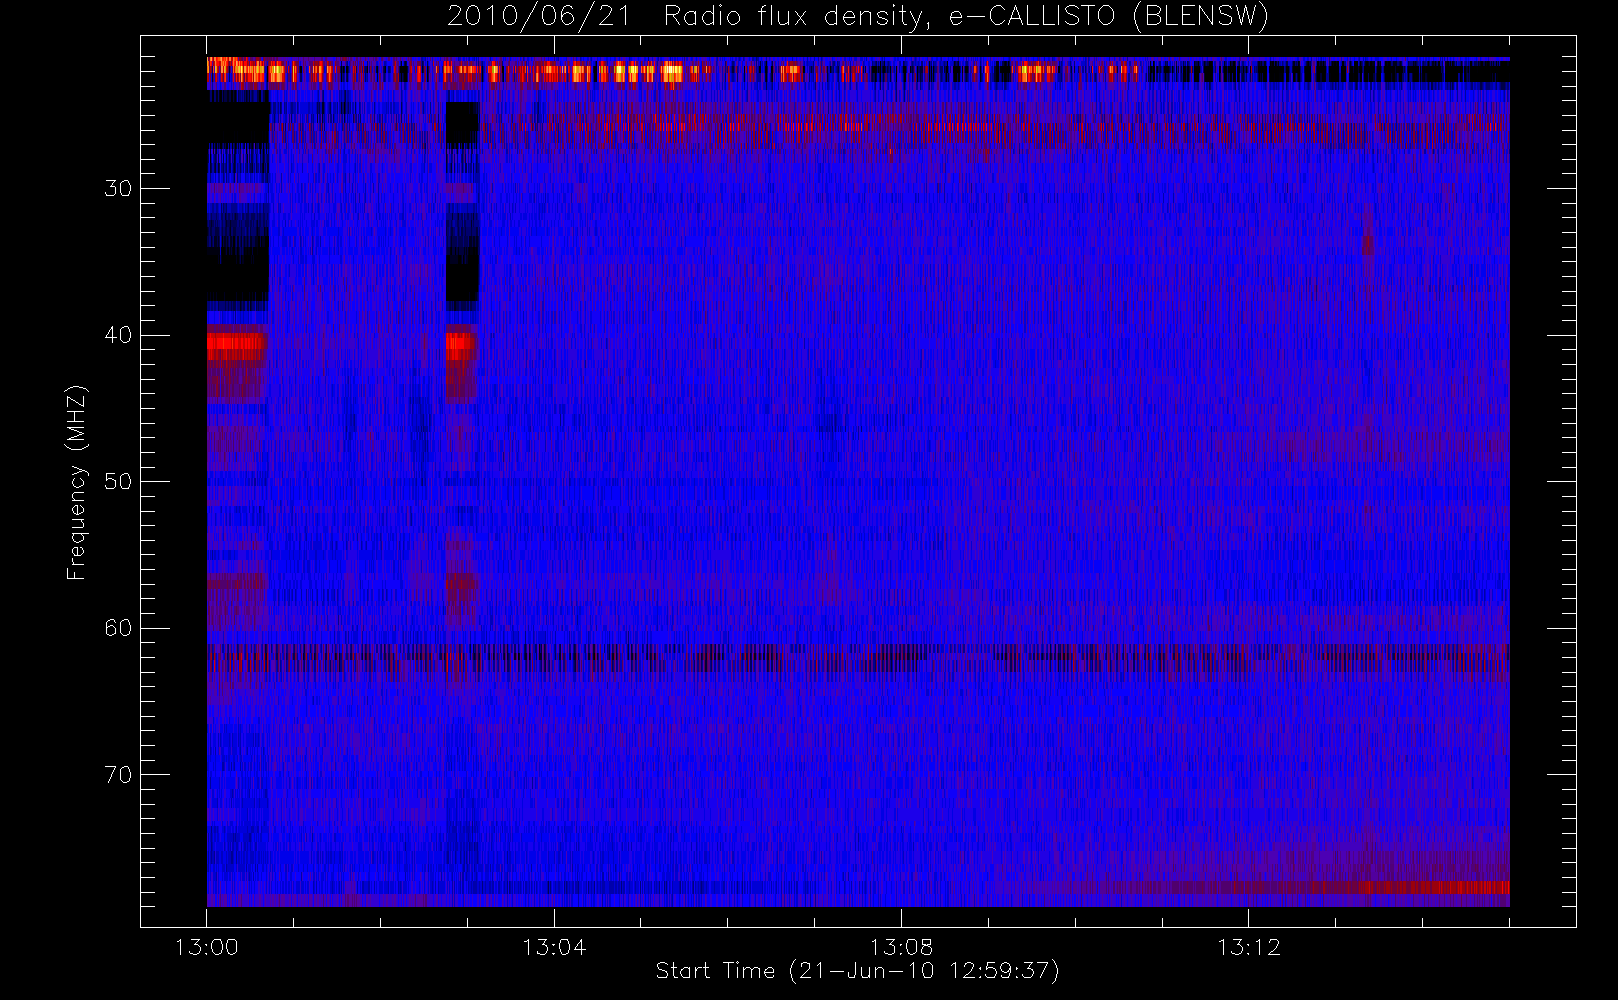
Task: Click the 'Frequency (MHz)' y-axis label
Action: [77, 482]
